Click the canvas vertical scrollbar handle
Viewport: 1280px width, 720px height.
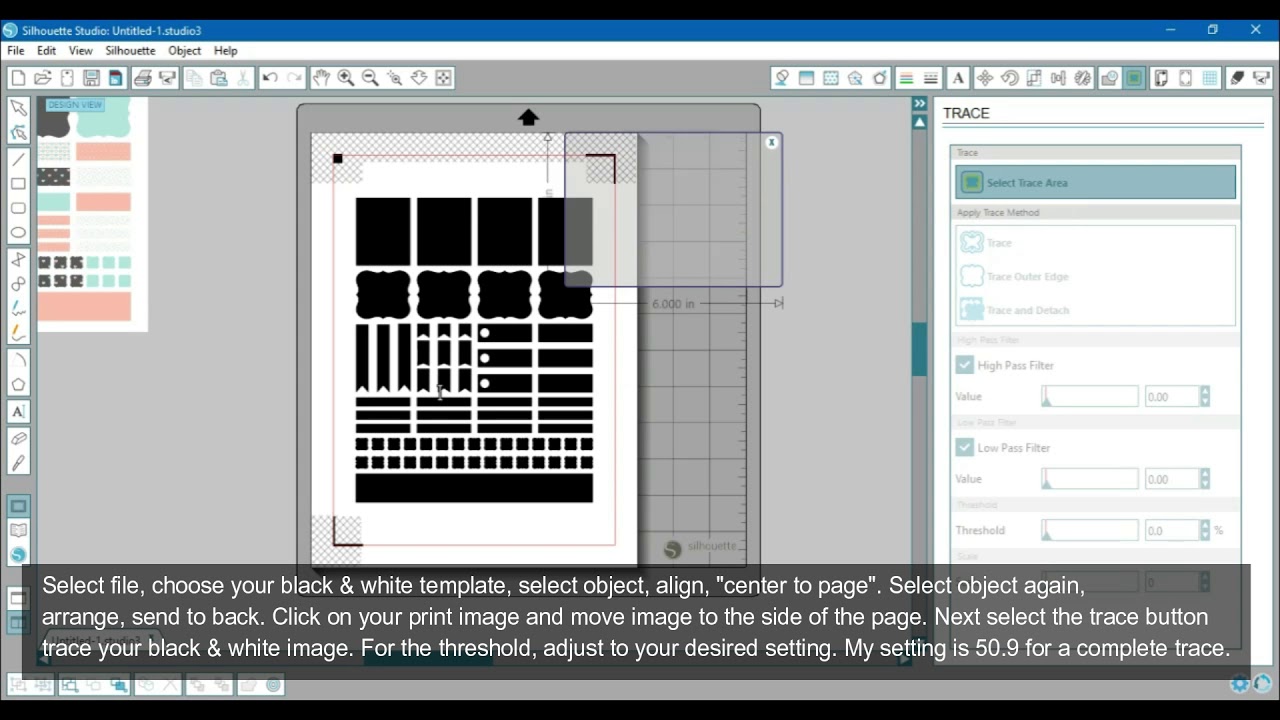click(919, 350)
